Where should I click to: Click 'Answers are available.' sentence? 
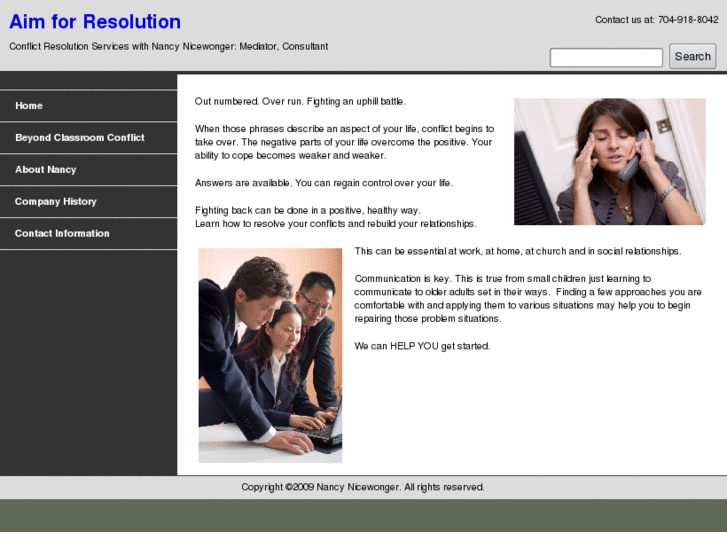tap(323, 183)
